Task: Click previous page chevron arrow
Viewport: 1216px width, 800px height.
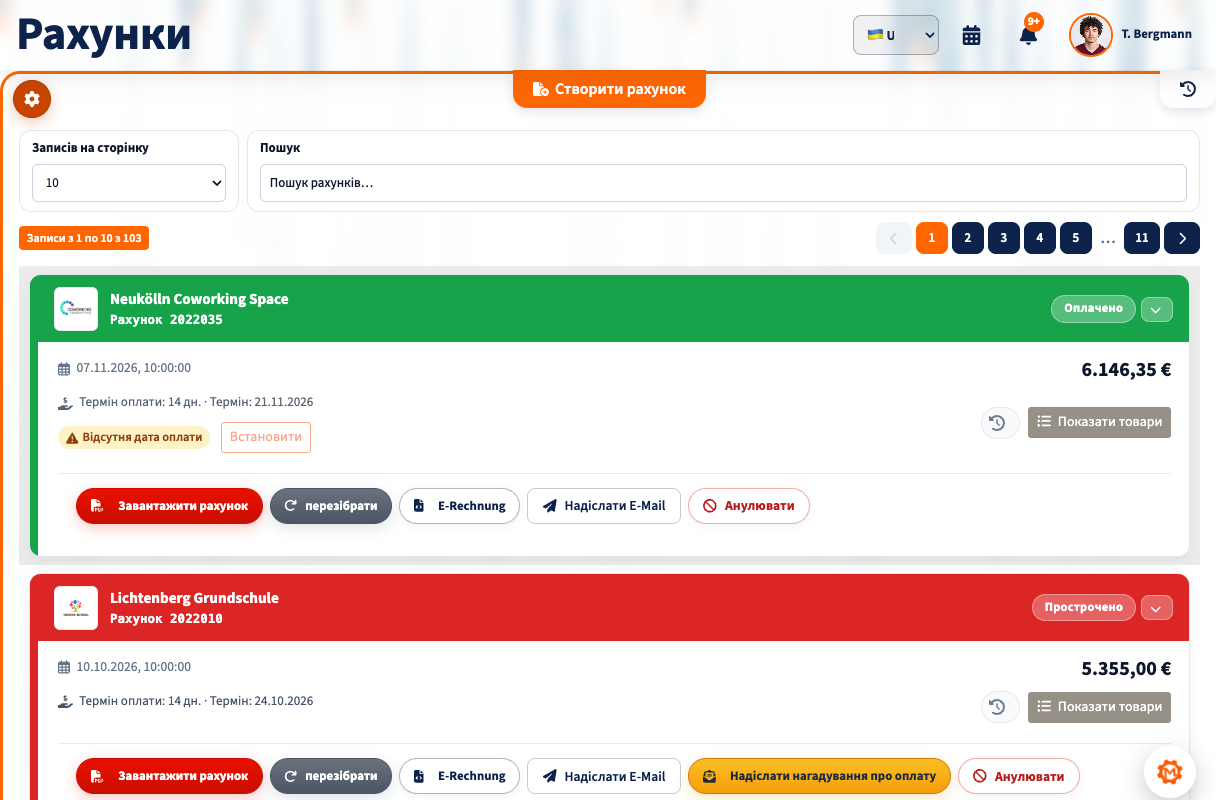Action: [894, 238]
